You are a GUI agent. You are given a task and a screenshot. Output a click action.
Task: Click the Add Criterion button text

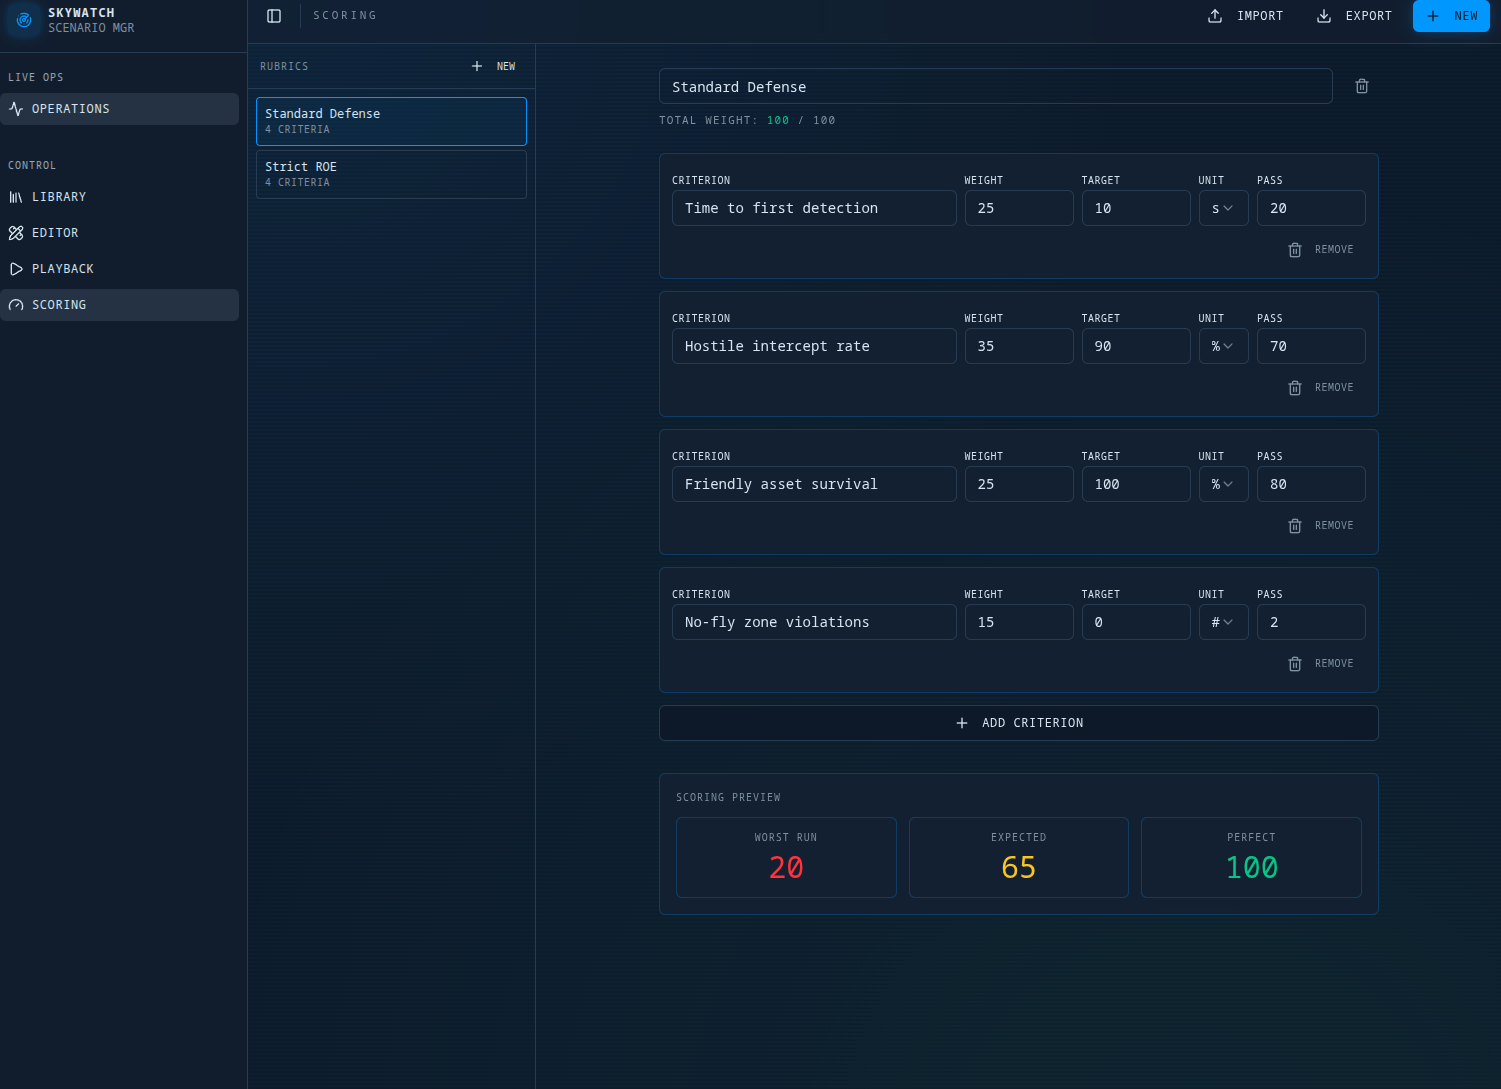pos(1033,723)
